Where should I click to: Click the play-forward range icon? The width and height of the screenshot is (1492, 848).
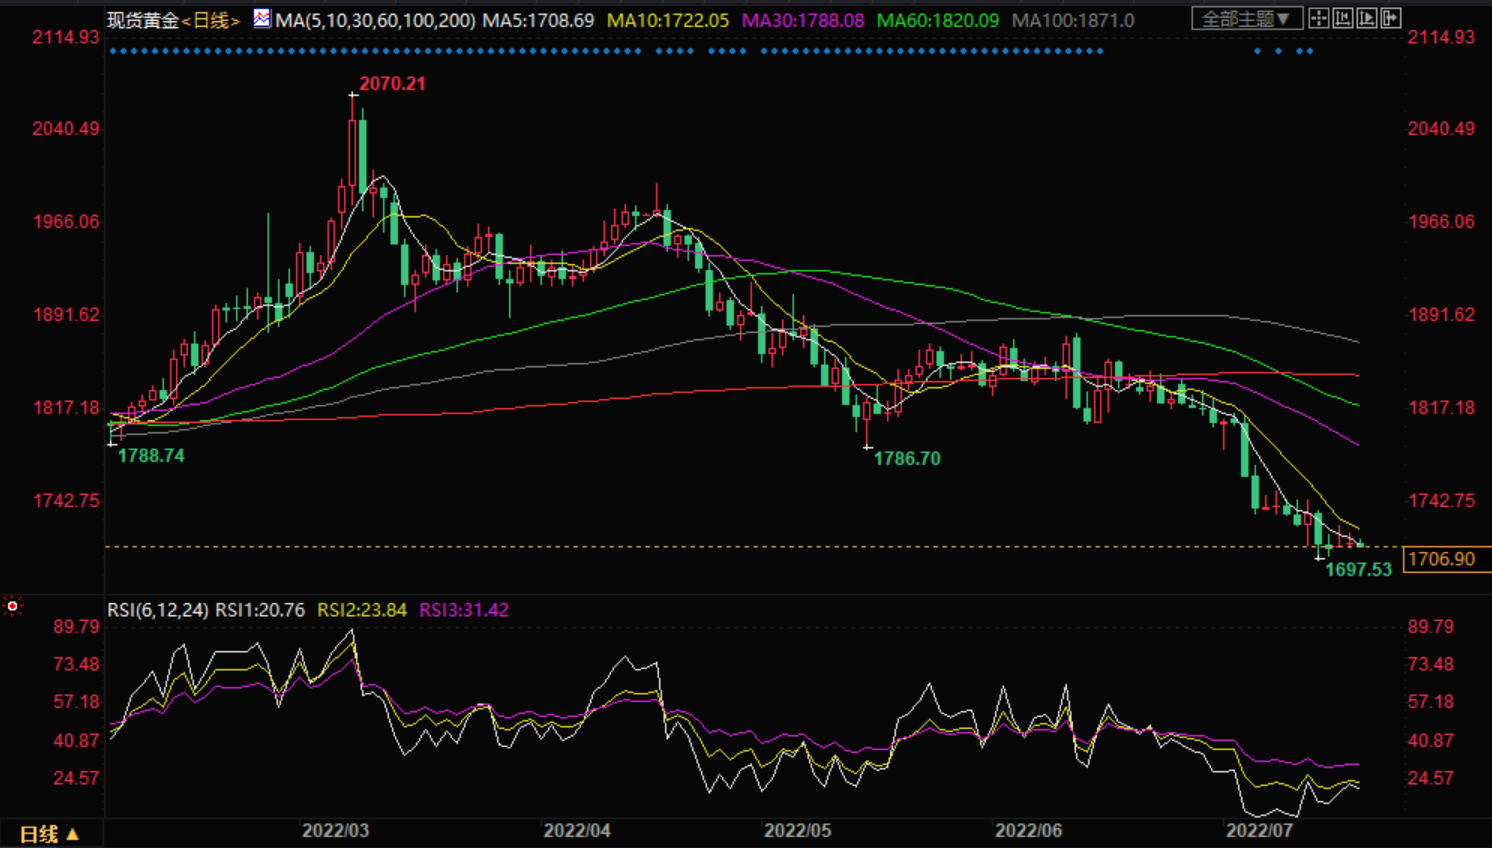(x=1366, y=18)
